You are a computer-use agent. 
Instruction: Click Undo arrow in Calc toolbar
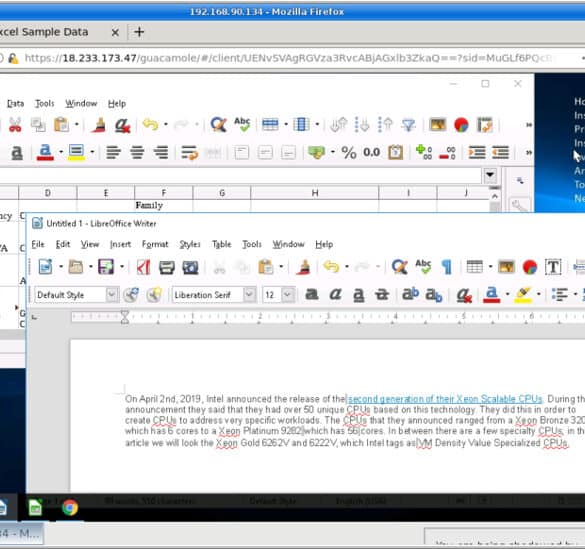[x=150, y=125]
